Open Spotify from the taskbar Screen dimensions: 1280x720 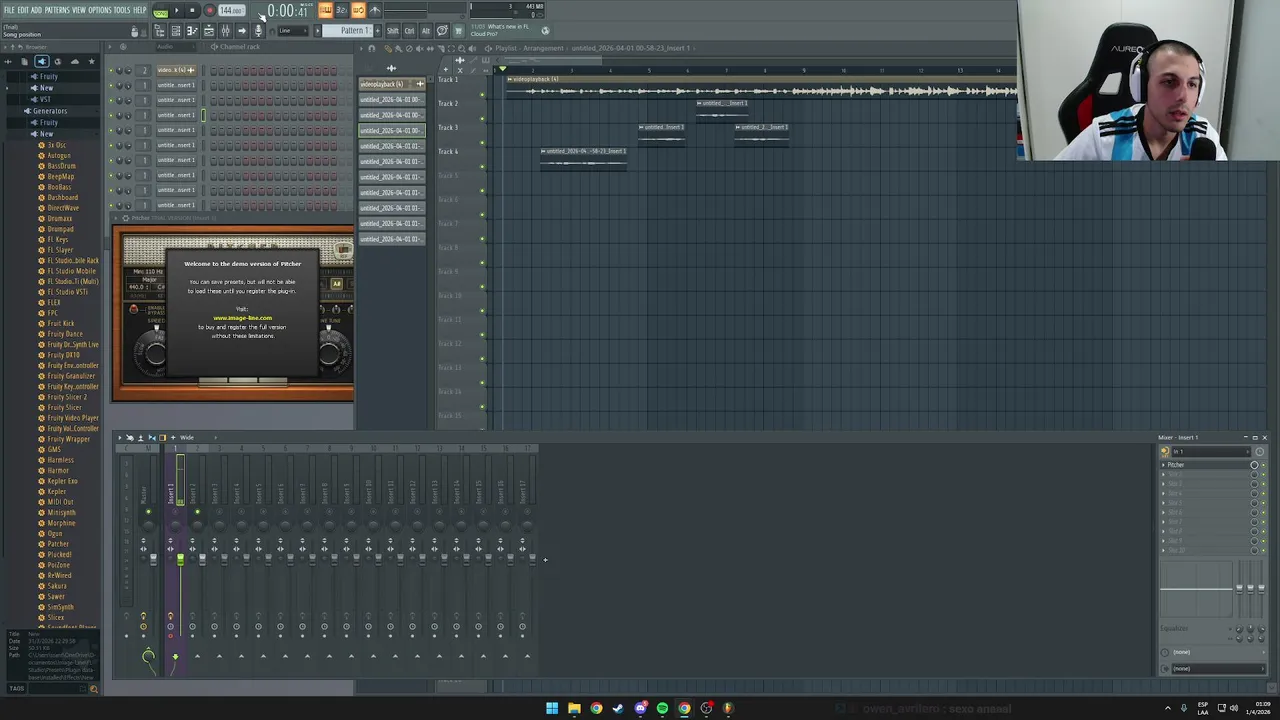[x=662, y=708]
